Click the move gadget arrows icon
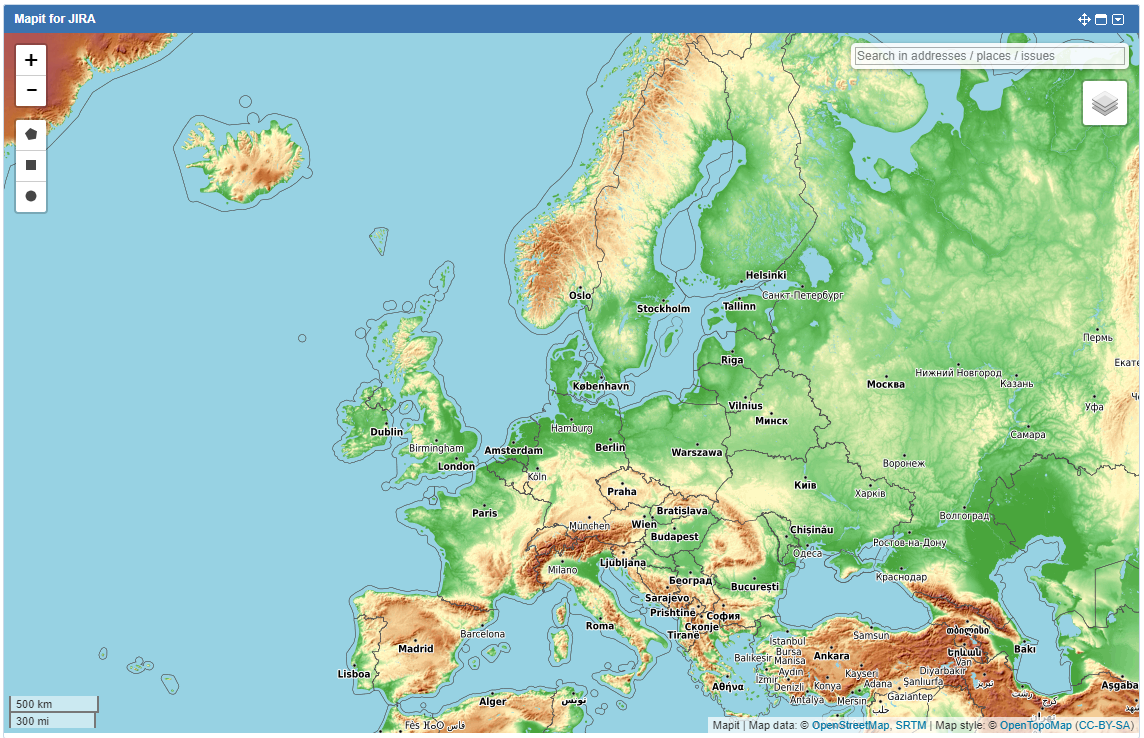This screenshot has height=738, width=1144. (1084, 19)
